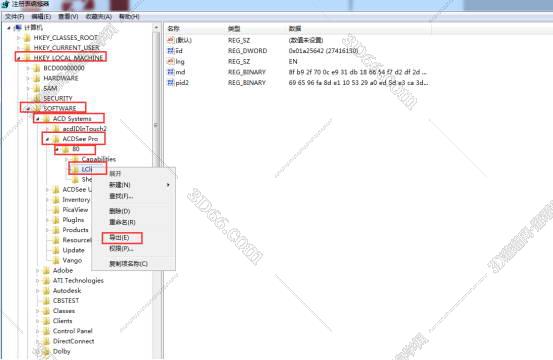
Task: Collapse the 计算机 root node arrow
Action: click(9, 28)
